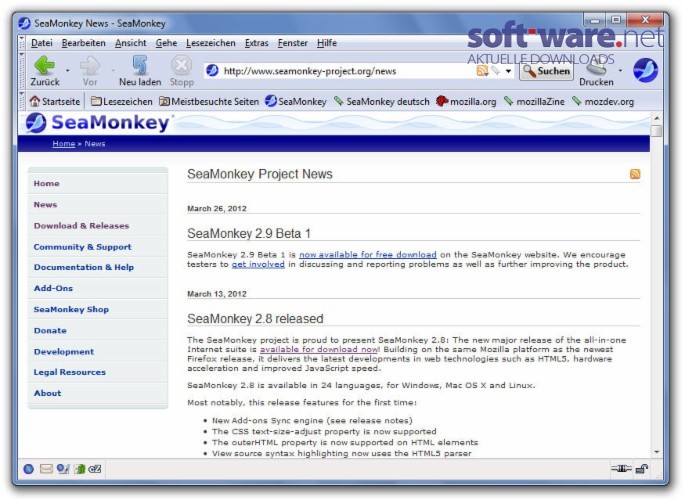Image resolution: width=685 pixels, height=500 pixels.
Task: Open About sidebar link
Action: click(48, 393)
